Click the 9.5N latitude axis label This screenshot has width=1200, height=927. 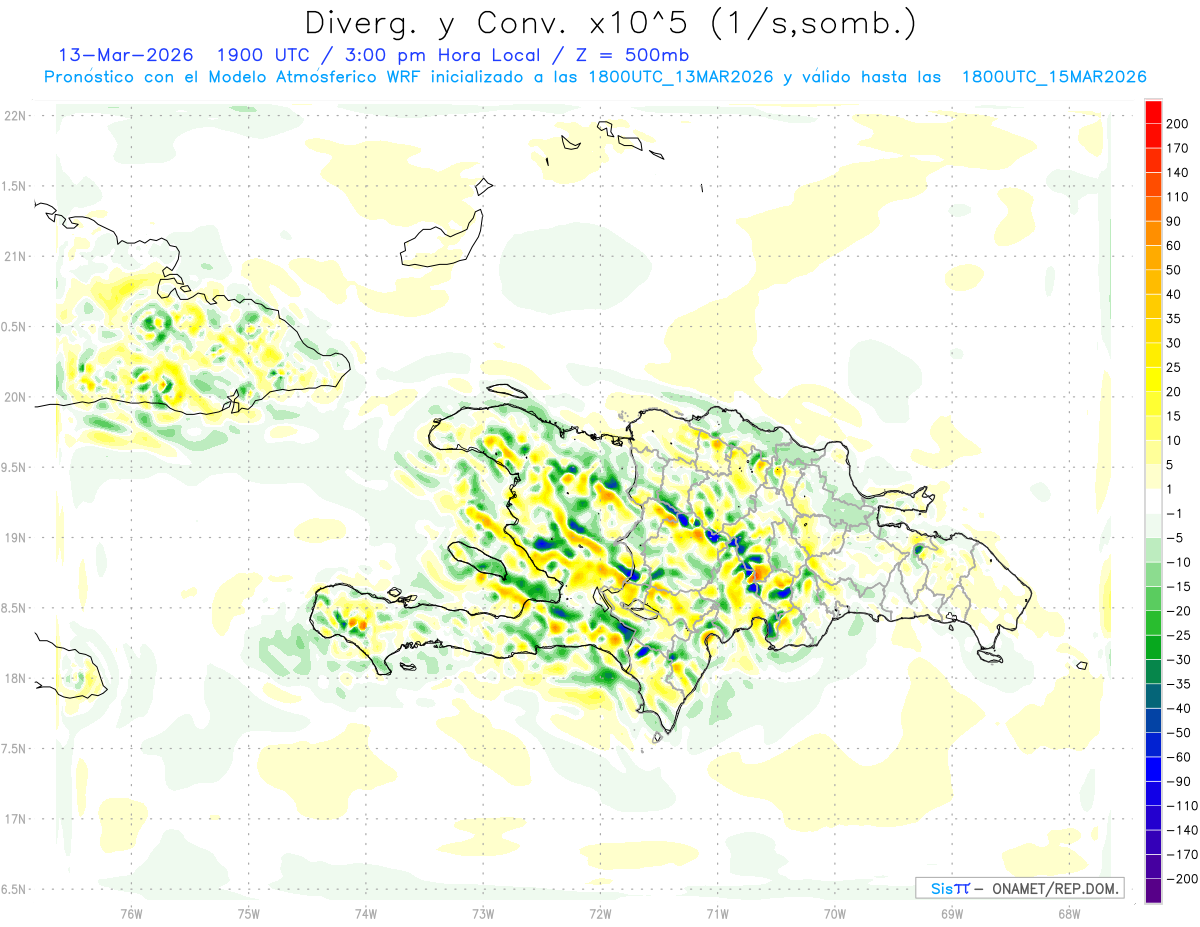click(x=13, y=467)
